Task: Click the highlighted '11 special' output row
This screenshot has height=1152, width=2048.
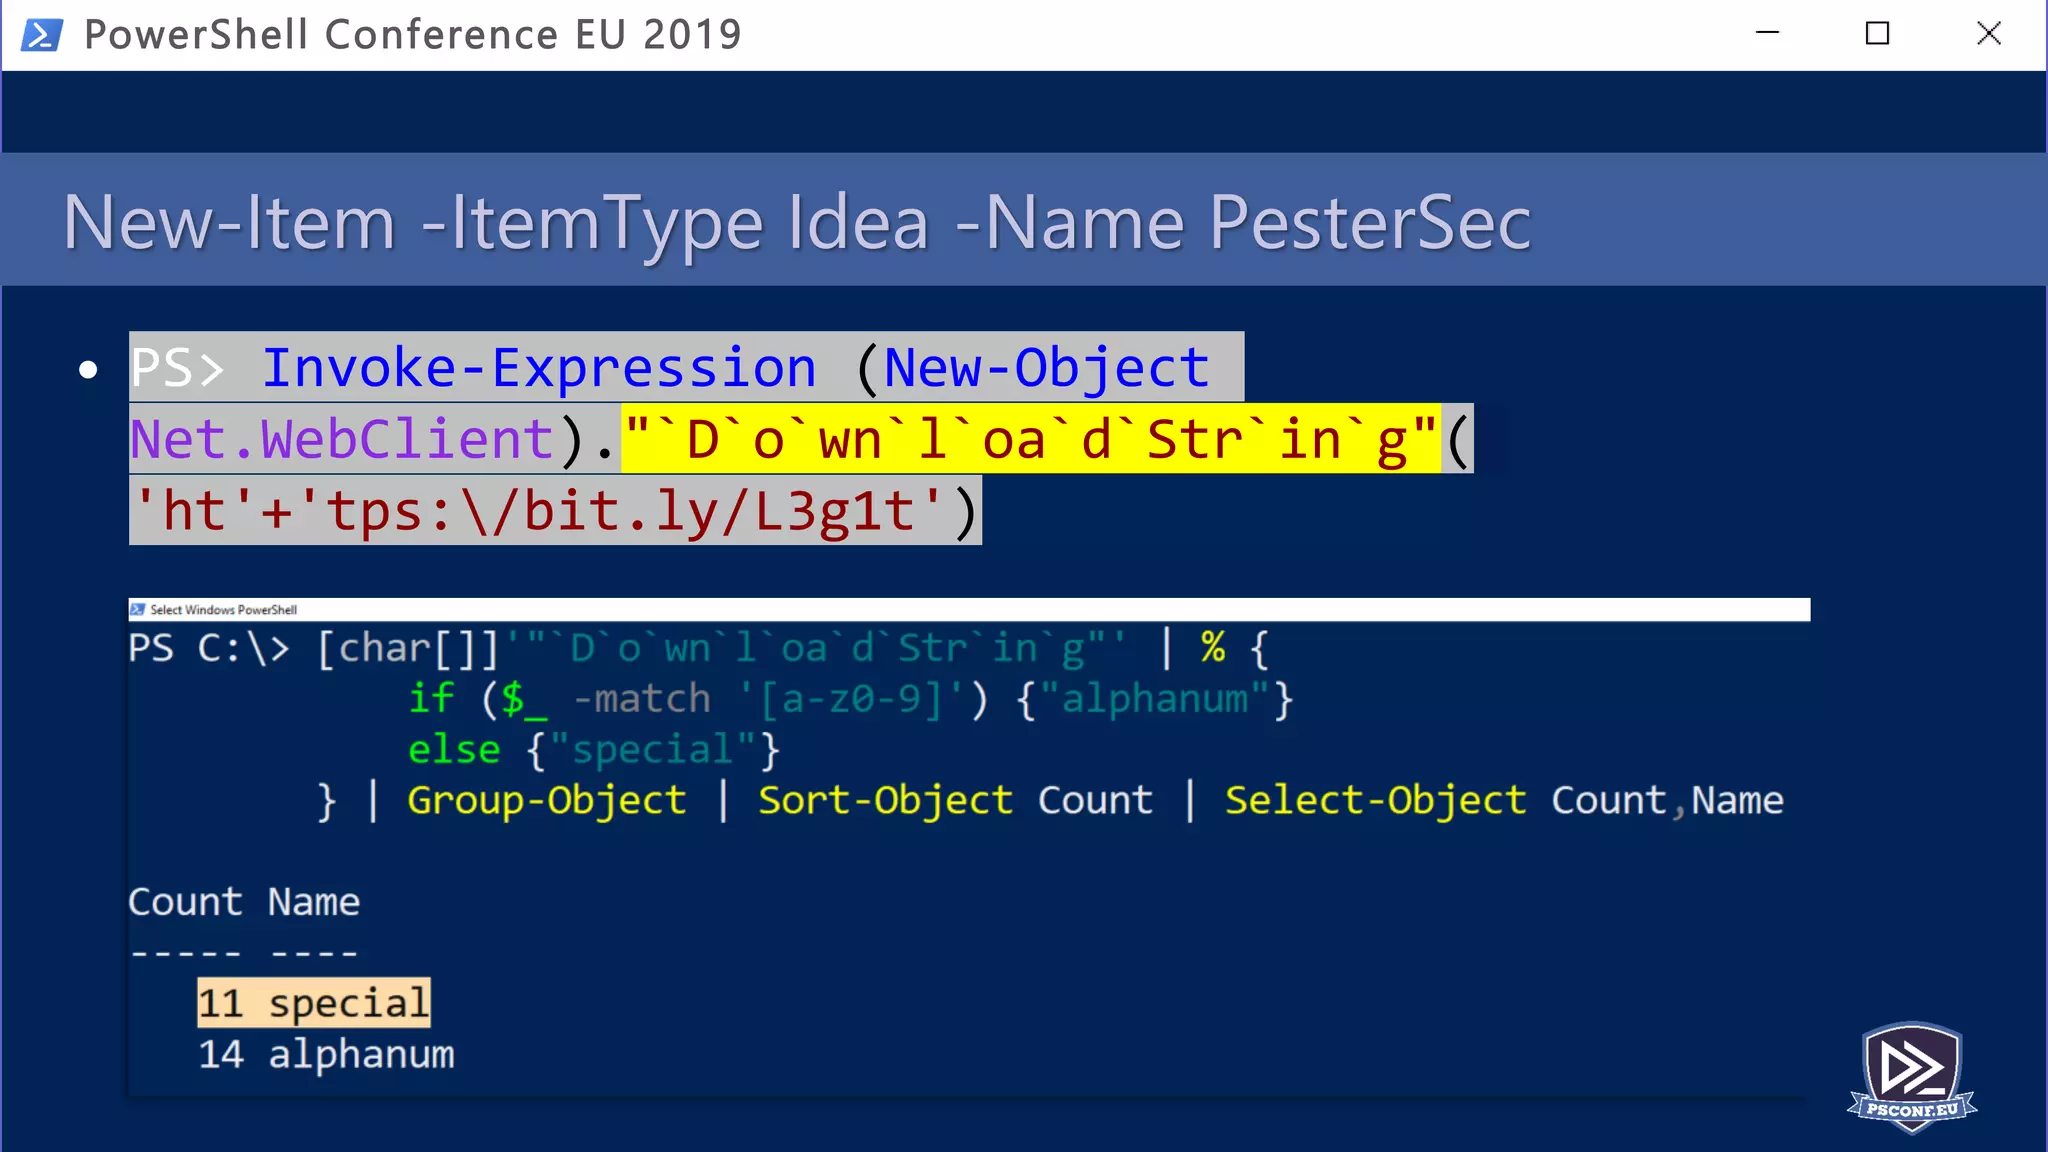Action: (x=314, y=1003)
